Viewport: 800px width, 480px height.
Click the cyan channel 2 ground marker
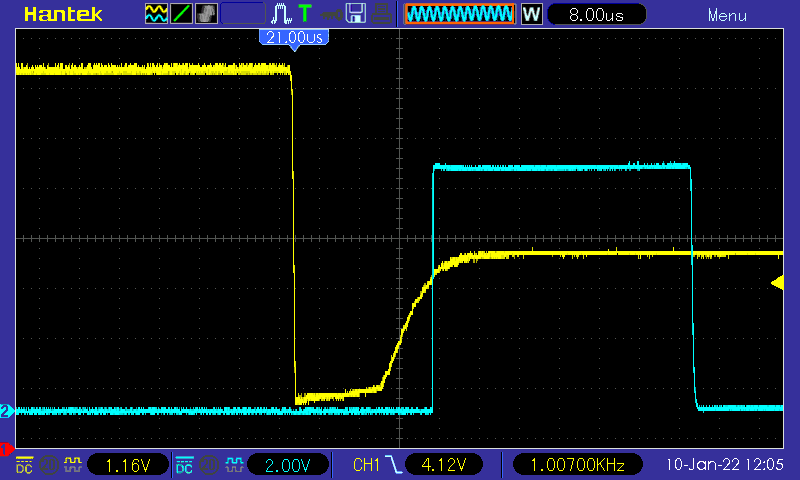tap(7, 411)
